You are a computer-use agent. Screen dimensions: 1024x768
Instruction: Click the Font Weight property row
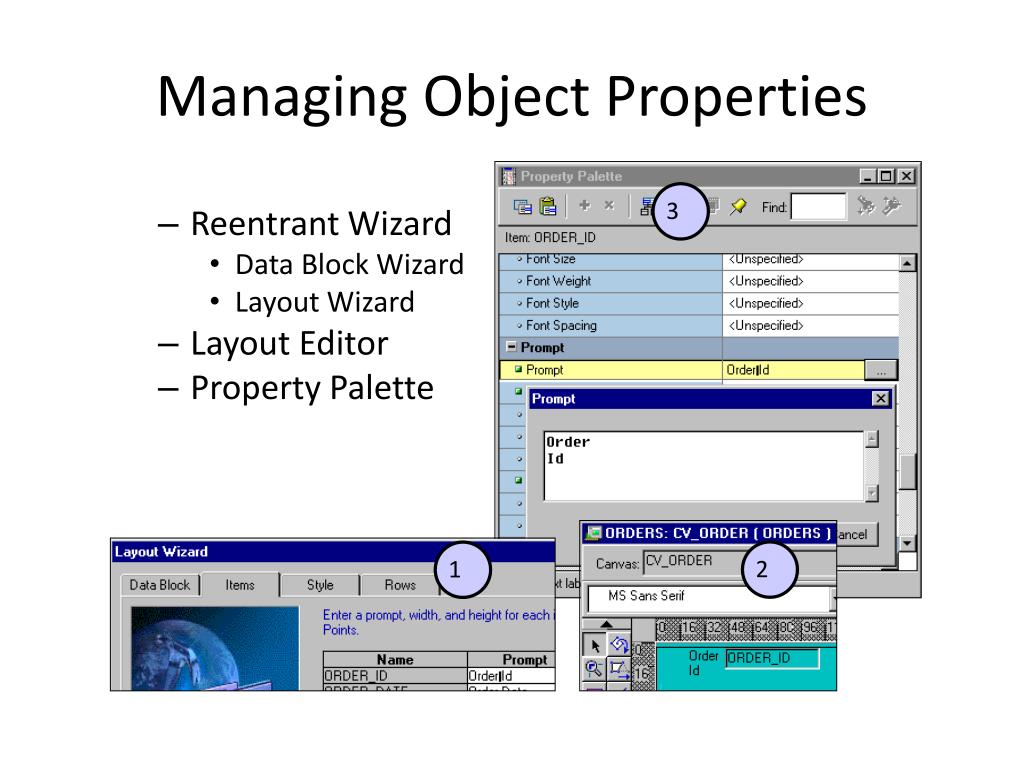click(x=699, y=281)
